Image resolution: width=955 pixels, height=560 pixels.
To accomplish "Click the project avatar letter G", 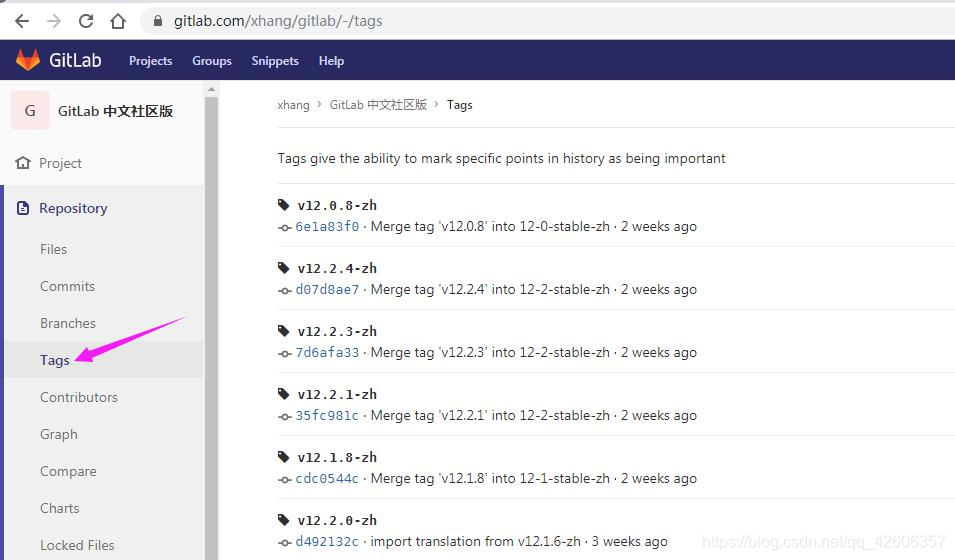I will tap(30, 110).
